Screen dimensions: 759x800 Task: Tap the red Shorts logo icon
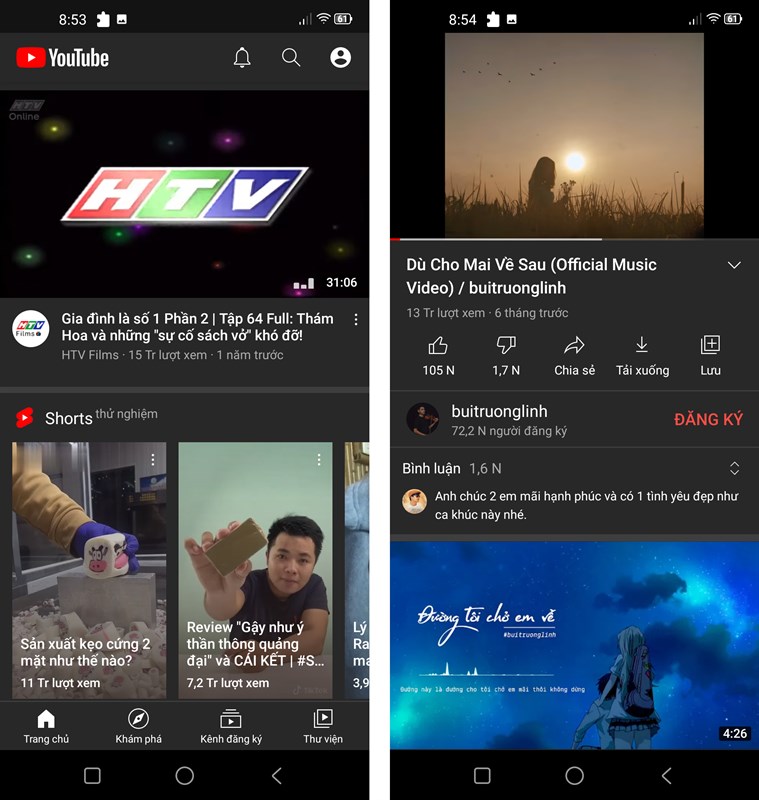tap(24, 418)
